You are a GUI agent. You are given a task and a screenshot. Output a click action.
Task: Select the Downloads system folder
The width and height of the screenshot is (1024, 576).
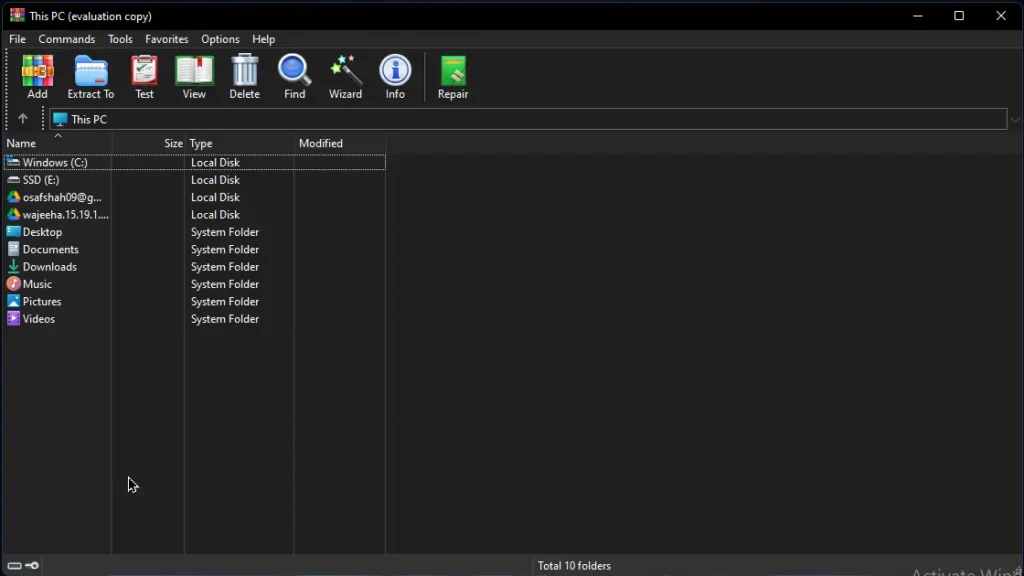(x=49, y=267)
